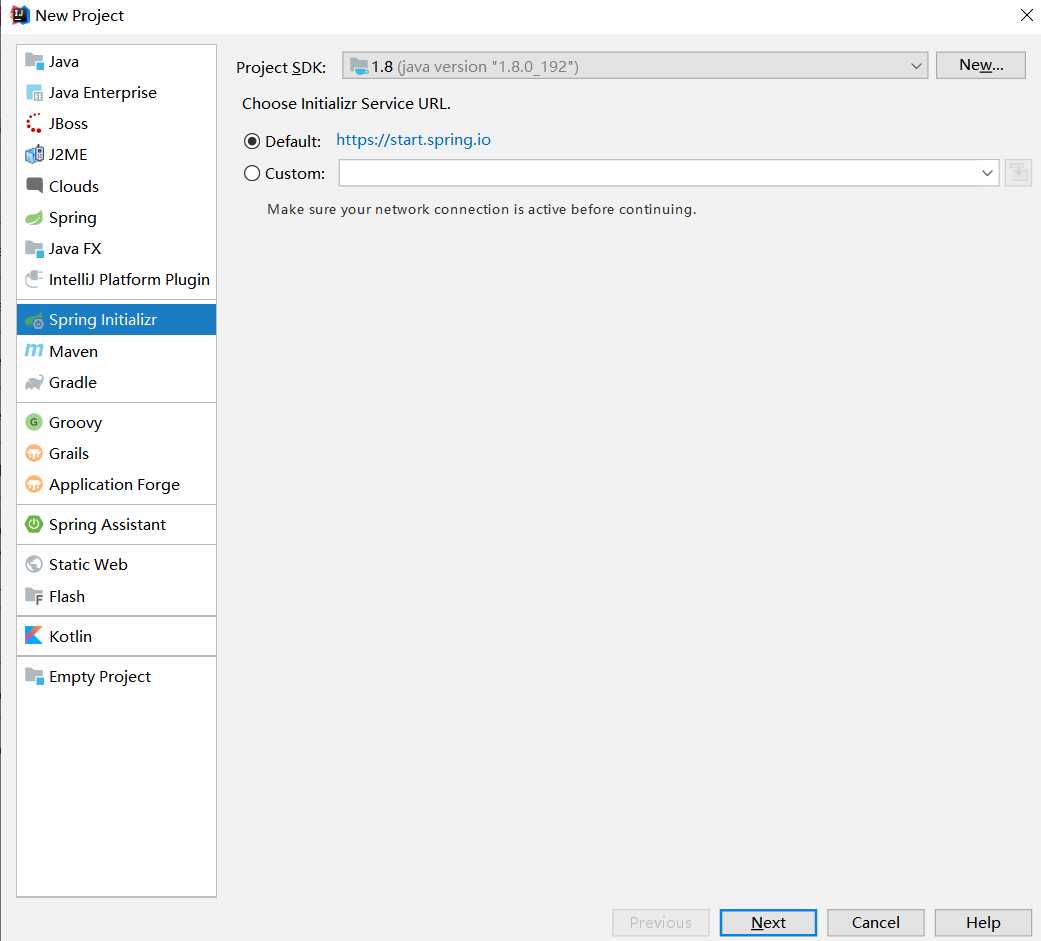
Task: Open the https://start.spring.io link
Action: click(x=413, y=140)
